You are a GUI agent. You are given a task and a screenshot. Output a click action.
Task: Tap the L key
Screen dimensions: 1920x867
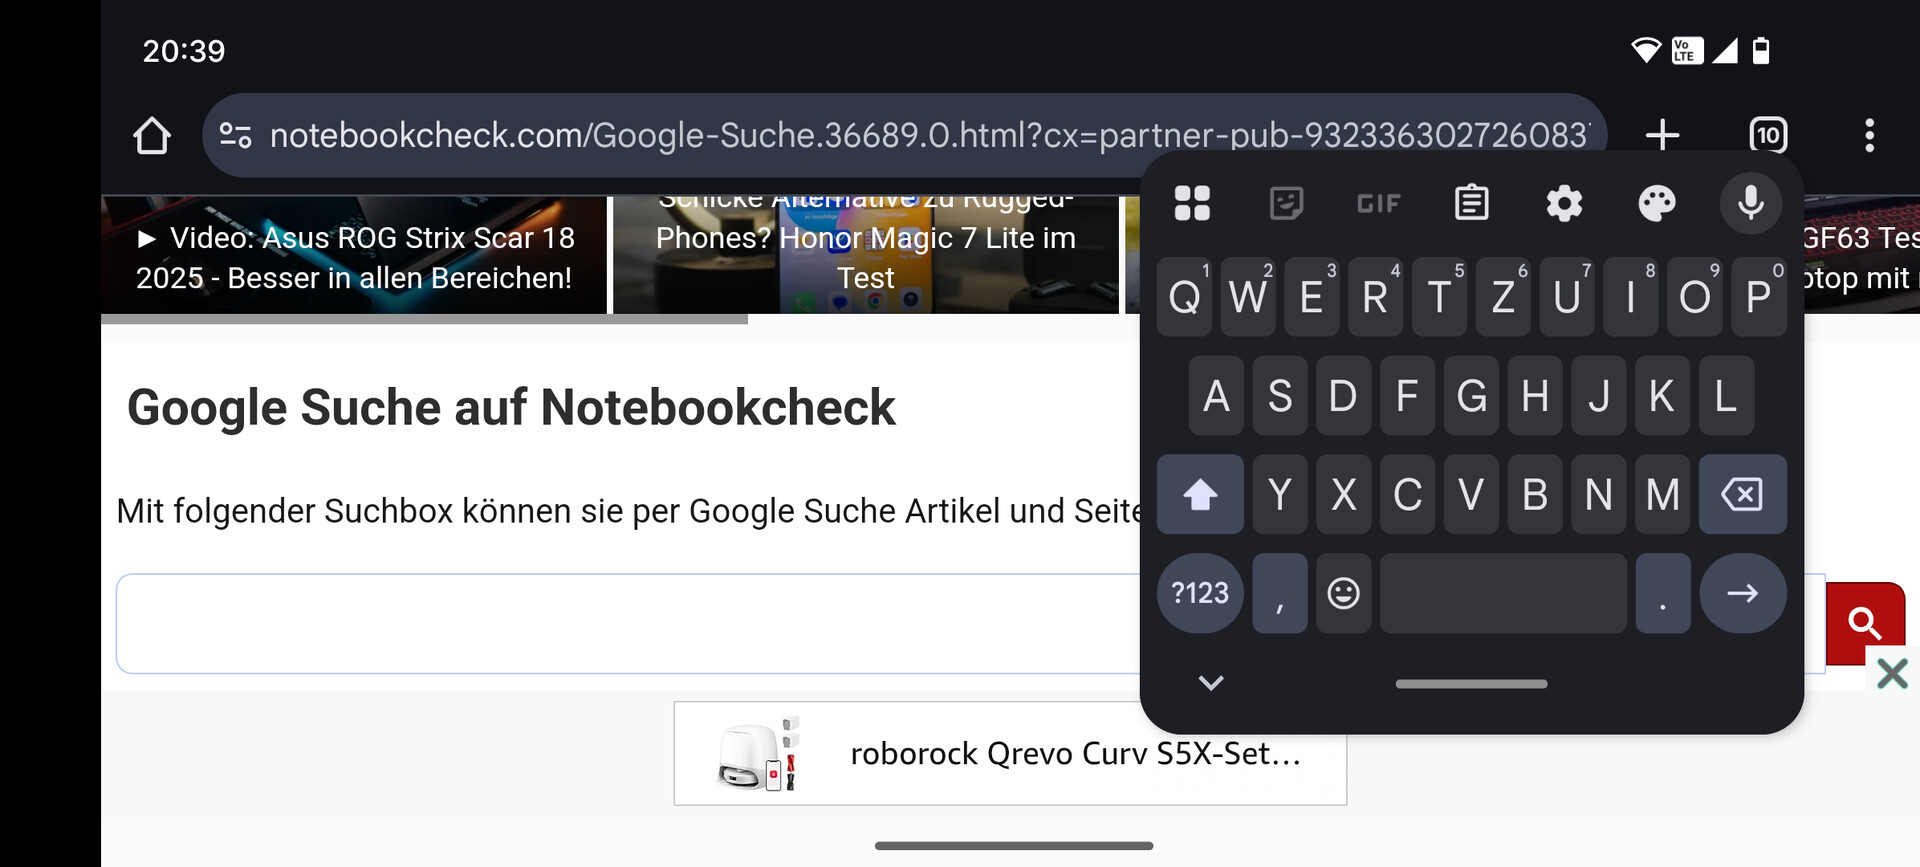tap(1727, 396)
